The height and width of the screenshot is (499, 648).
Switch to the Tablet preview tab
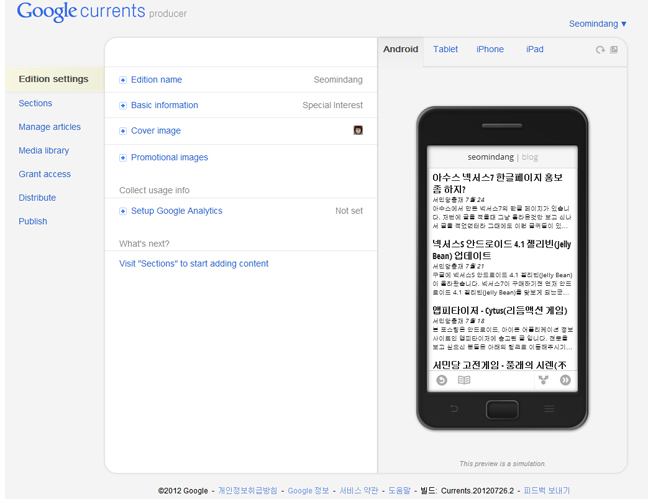pos(446,49)
